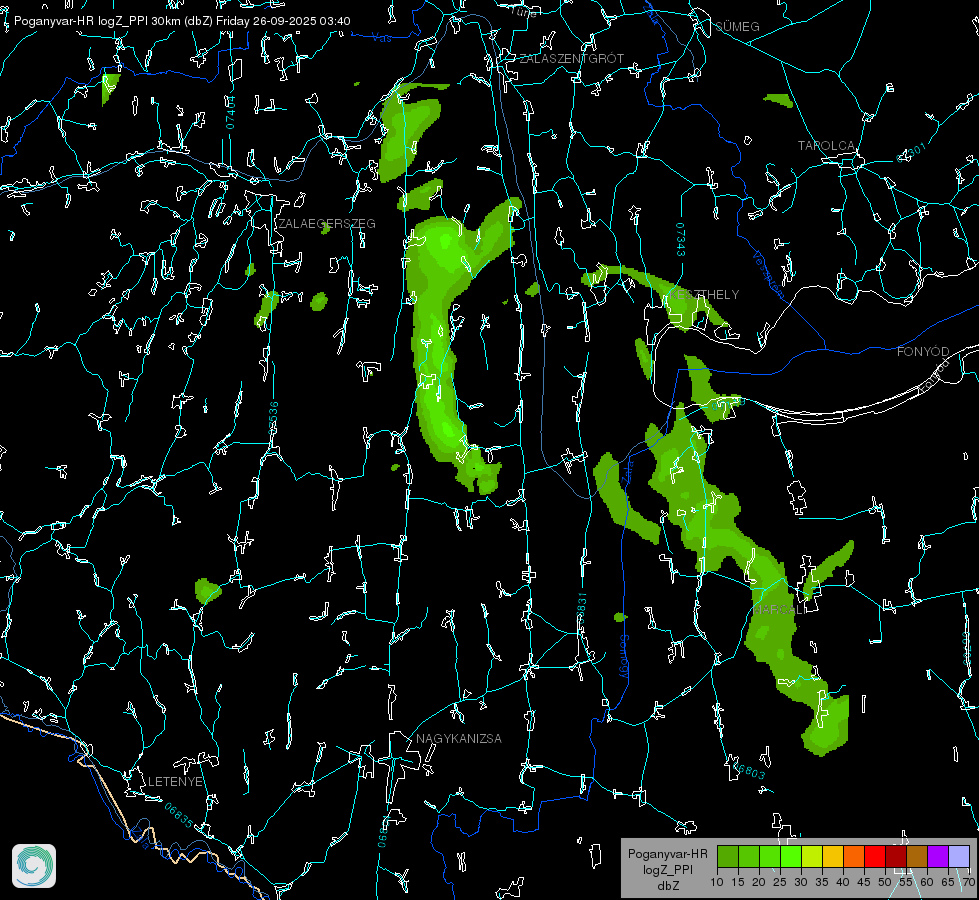The image size is (979, 900).
Task: Select the legend scale value 60
Action: [x=927, y=882]
